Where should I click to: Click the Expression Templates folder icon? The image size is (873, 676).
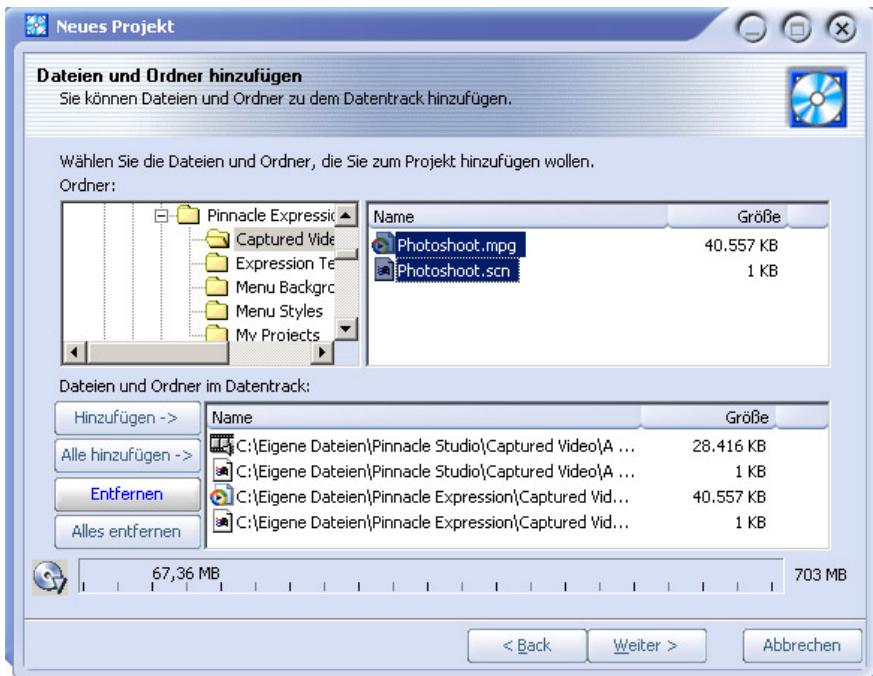(217, 263)
